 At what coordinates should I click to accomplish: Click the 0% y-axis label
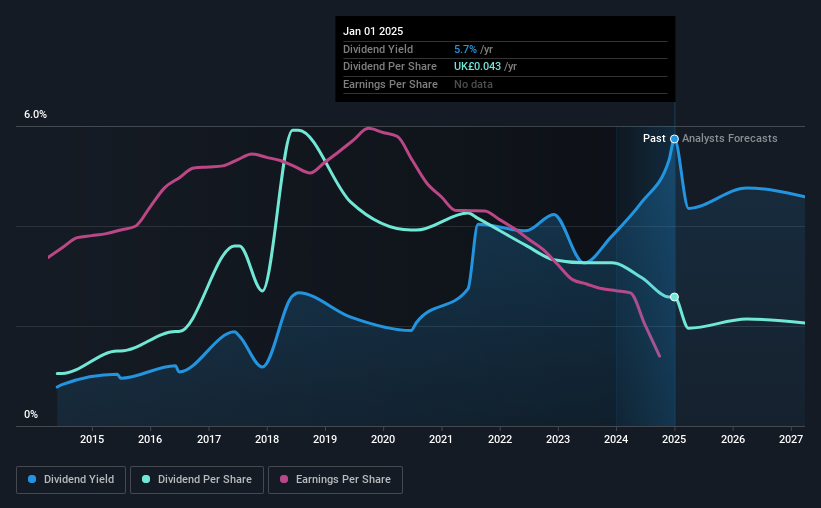[x=31, y=414]
